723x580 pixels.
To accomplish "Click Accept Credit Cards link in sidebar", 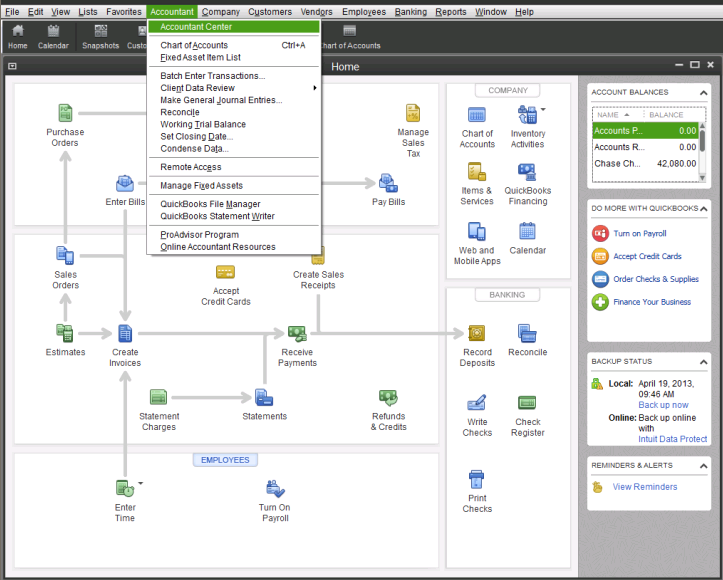I will 647,256.
